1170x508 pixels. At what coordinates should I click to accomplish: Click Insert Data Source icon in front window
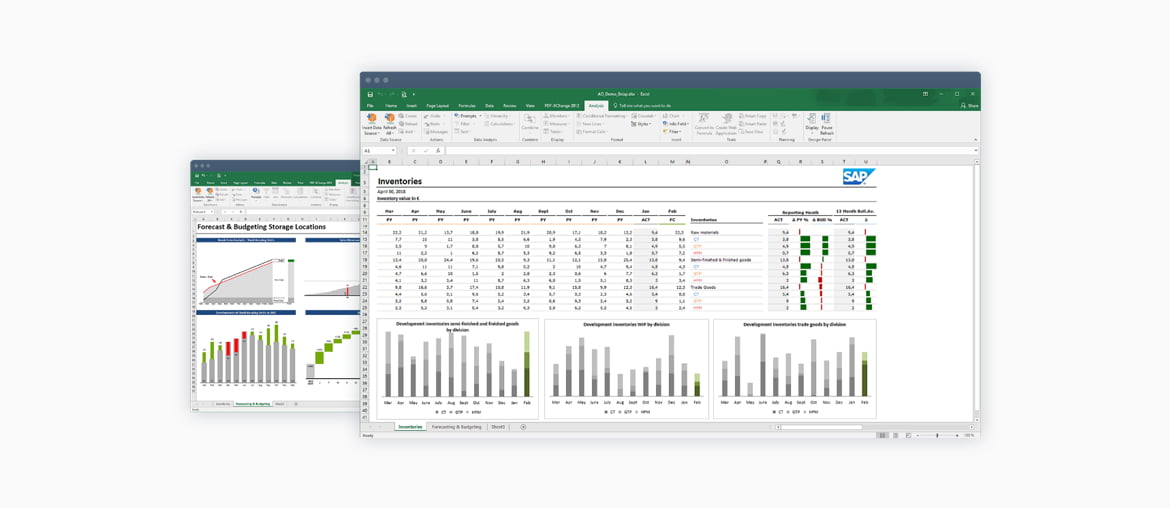[x=372, y=117]
